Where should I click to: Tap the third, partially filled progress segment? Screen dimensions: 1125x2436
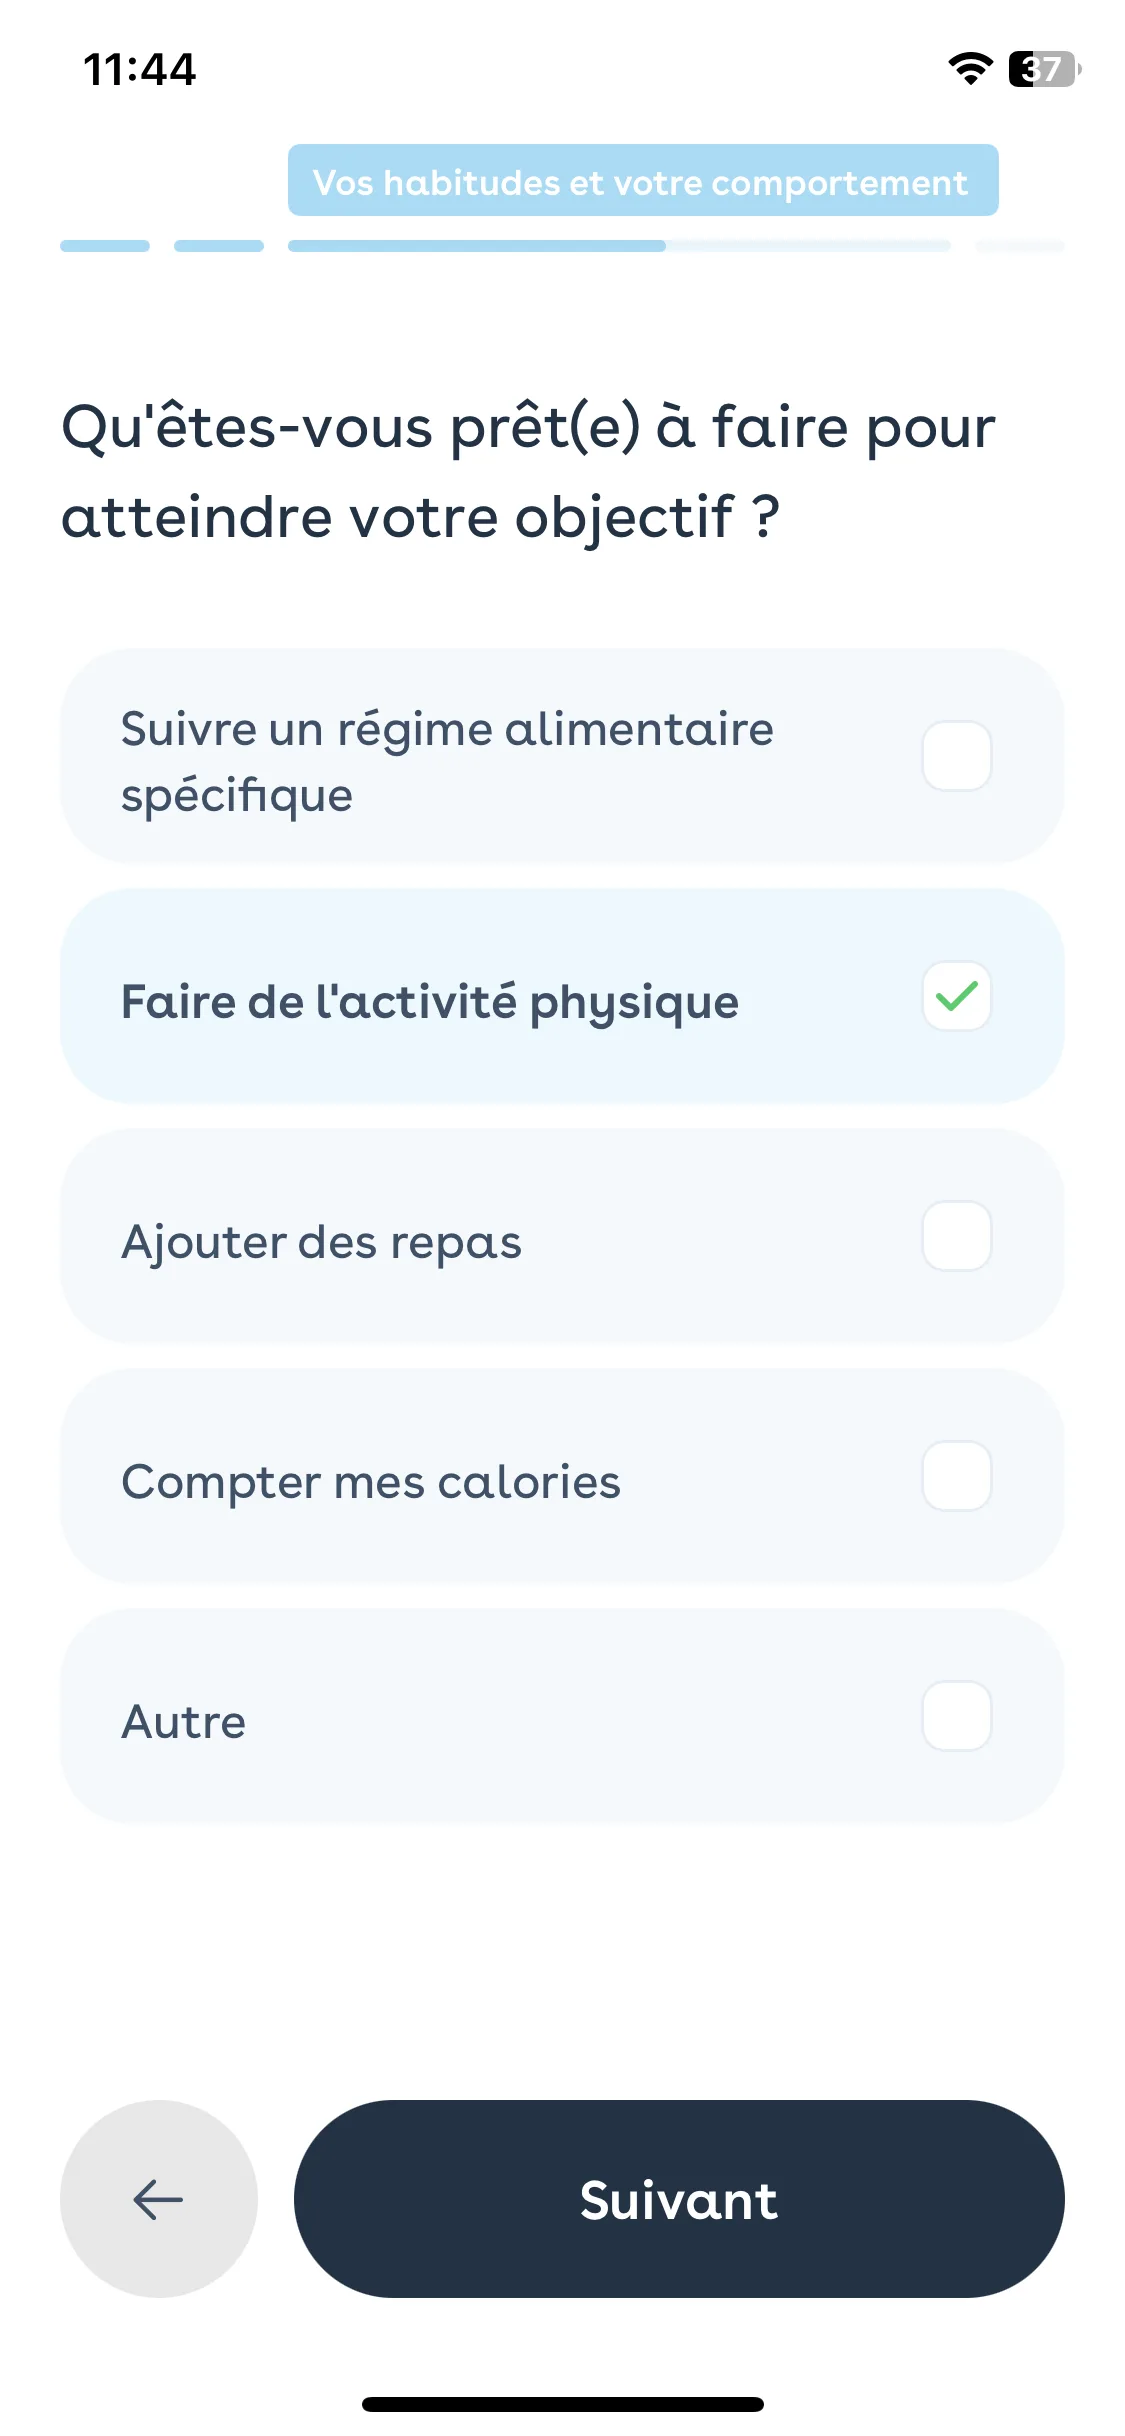tap(619, 246)
